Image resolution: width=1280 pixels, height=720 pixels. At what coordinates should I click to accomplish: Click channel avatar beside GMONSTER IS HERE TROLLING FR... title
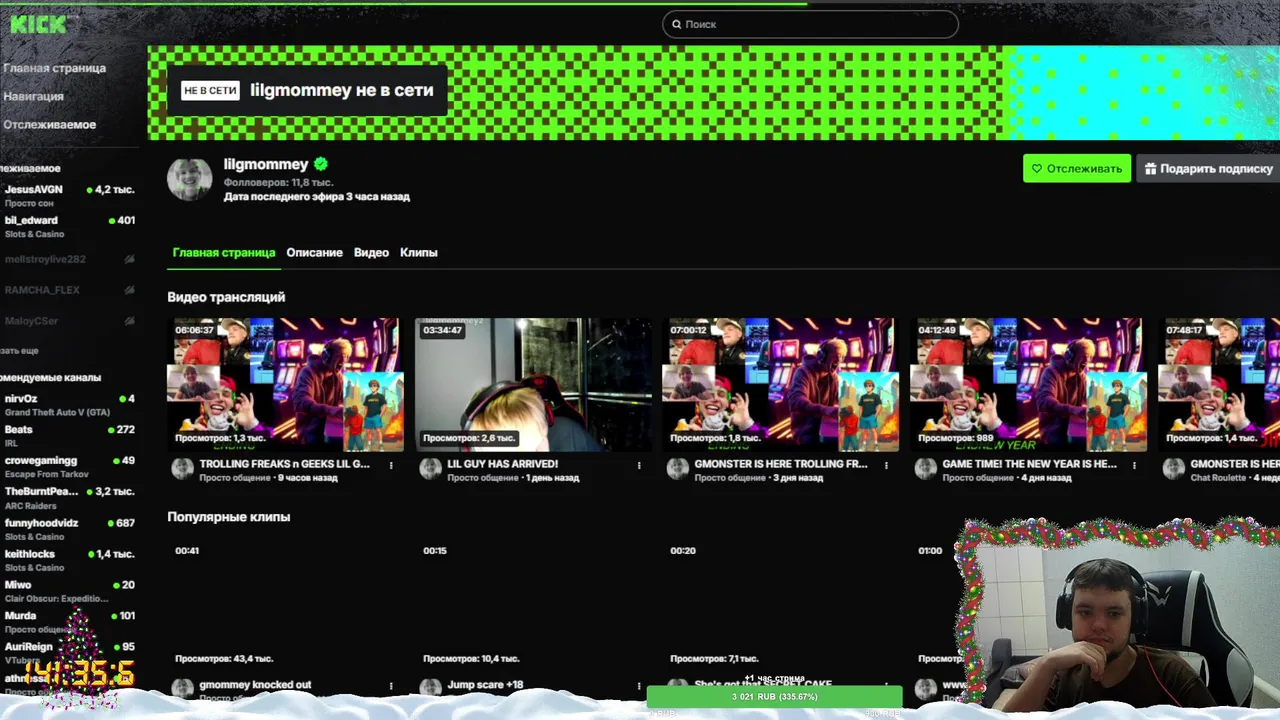[678, 469]
